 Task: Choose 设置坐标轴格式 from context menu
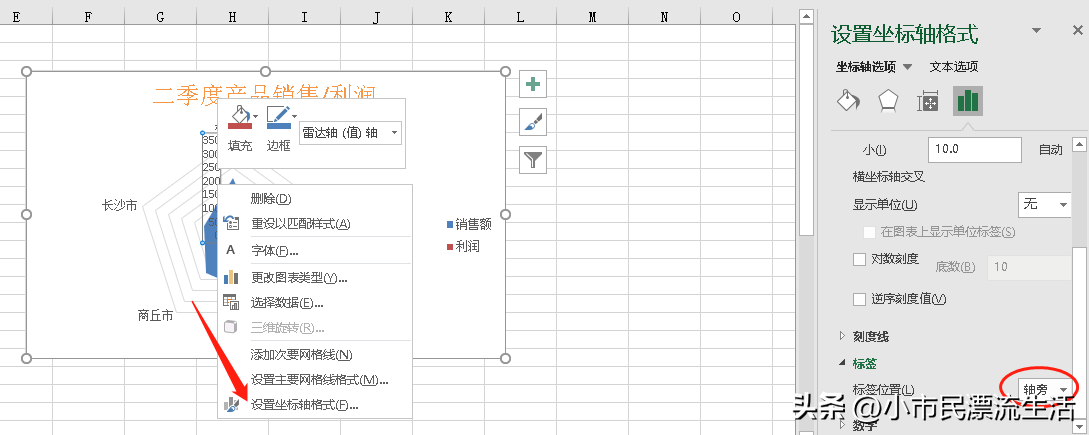coord(304,405)
